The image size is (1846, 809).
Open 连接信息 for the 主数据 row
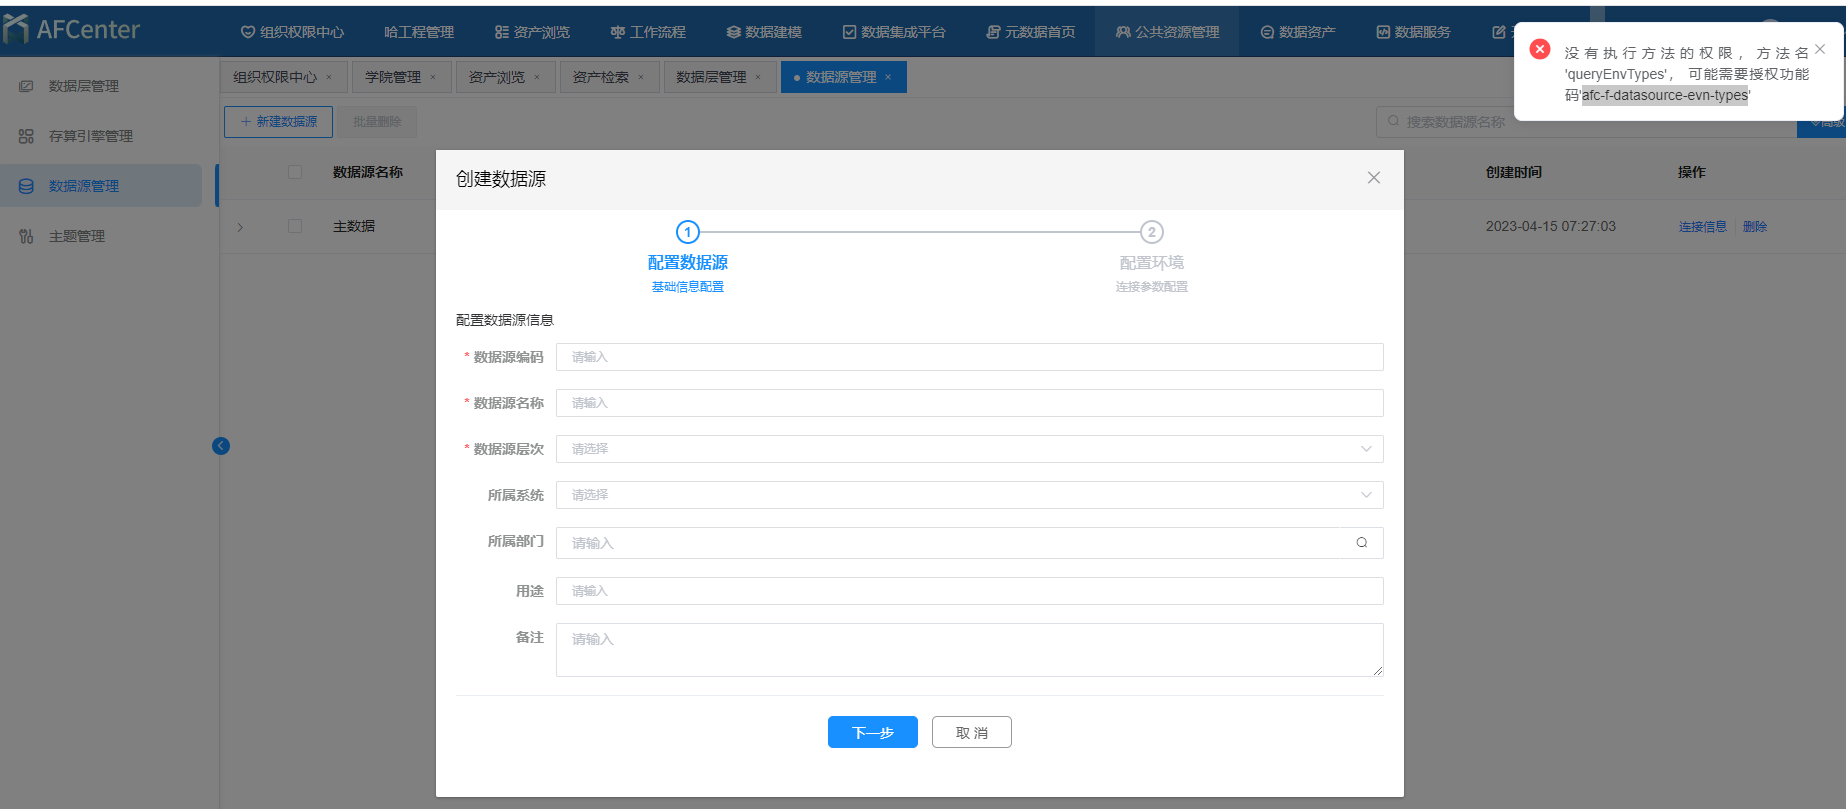pos(1702,227)
